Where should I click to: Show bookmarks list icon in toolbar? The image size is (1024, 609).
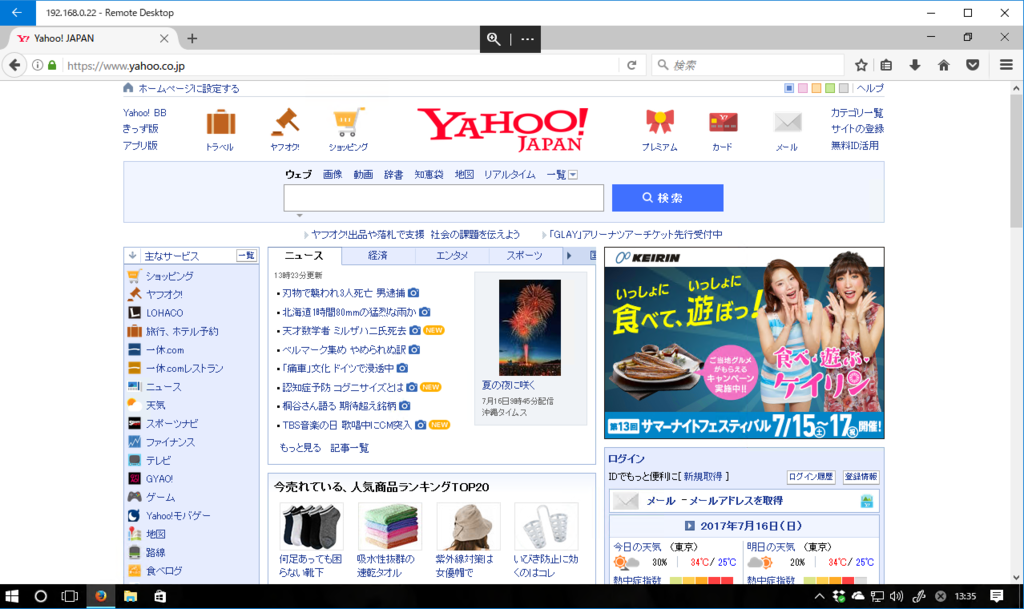886,65
